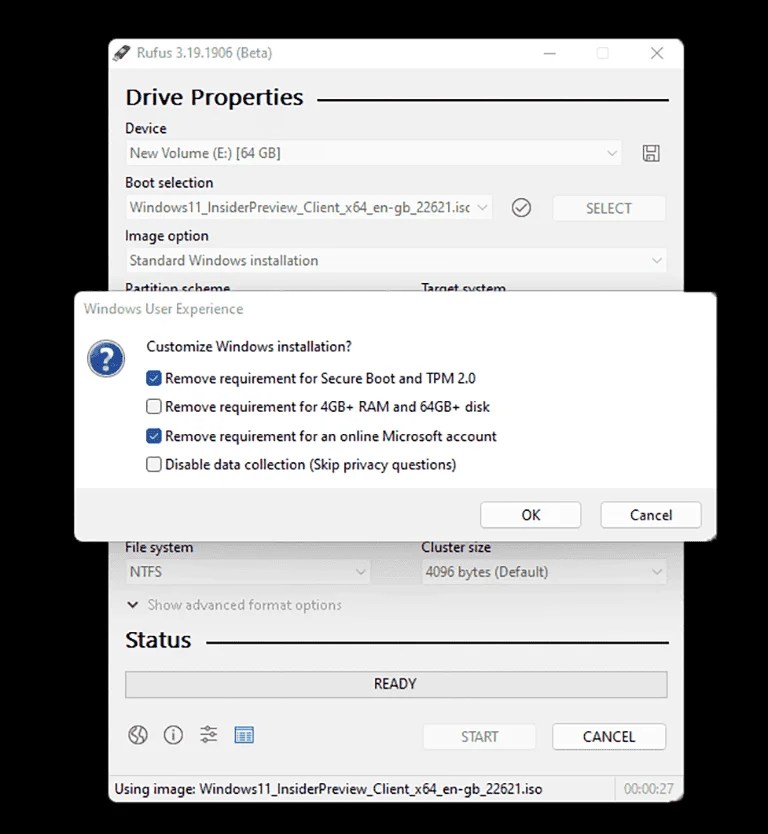
Task: Open the application settings sliders icon
Action: (208, 735)
